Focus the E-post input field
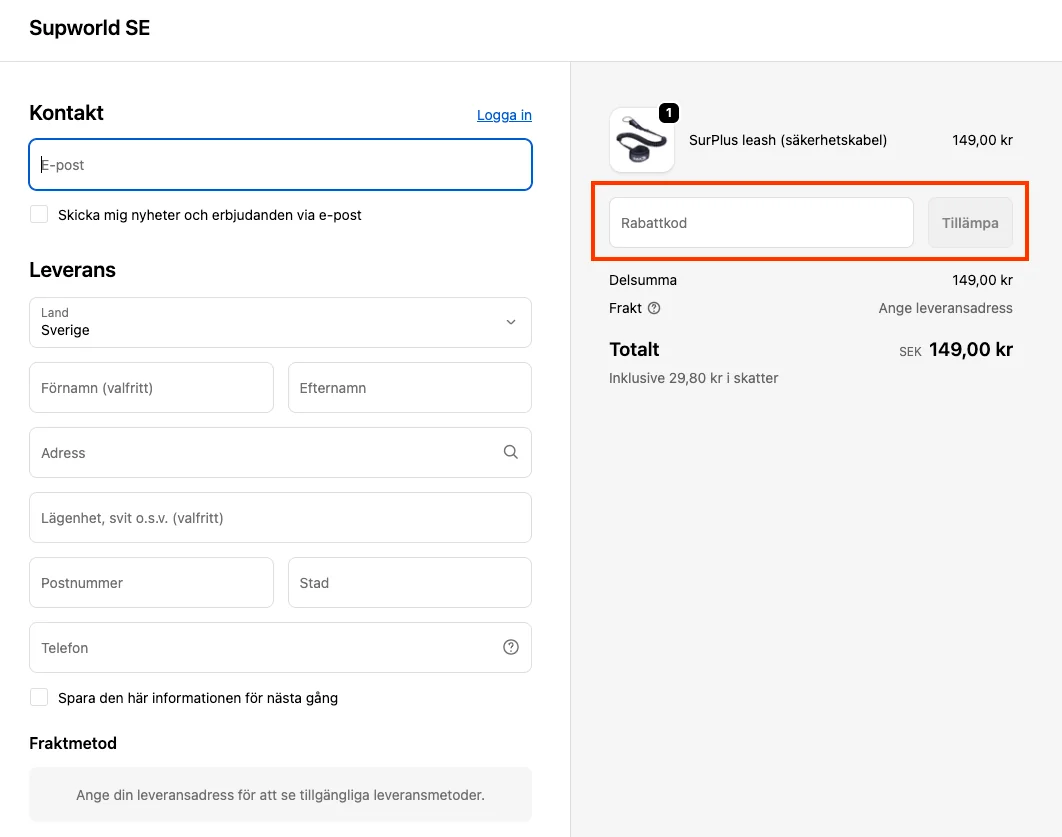Screen dimensions: 1062x837 (280, 165)
